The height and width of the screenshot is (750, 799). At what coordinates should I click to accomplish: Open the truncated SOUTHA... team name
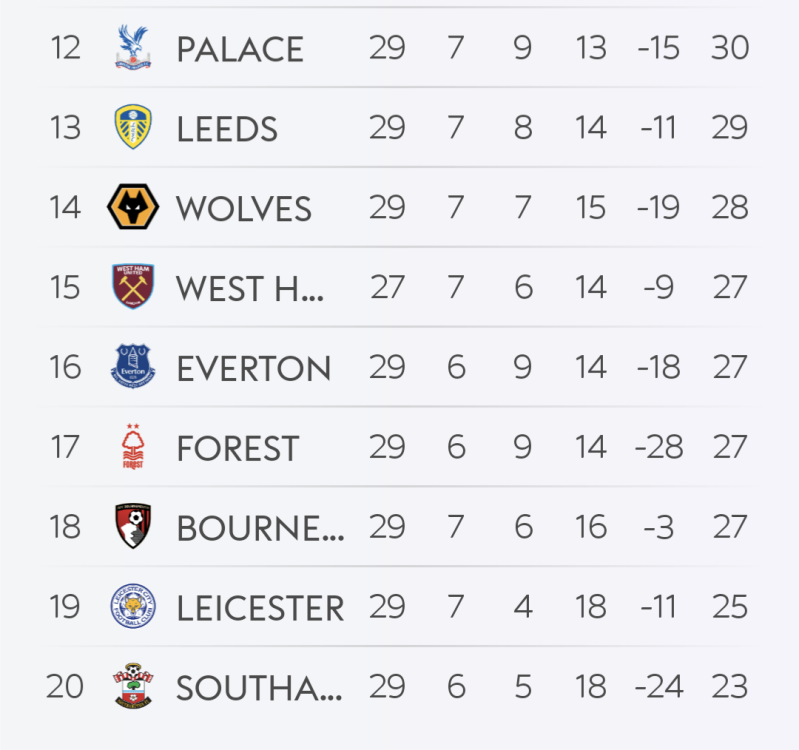coord(259,687)
